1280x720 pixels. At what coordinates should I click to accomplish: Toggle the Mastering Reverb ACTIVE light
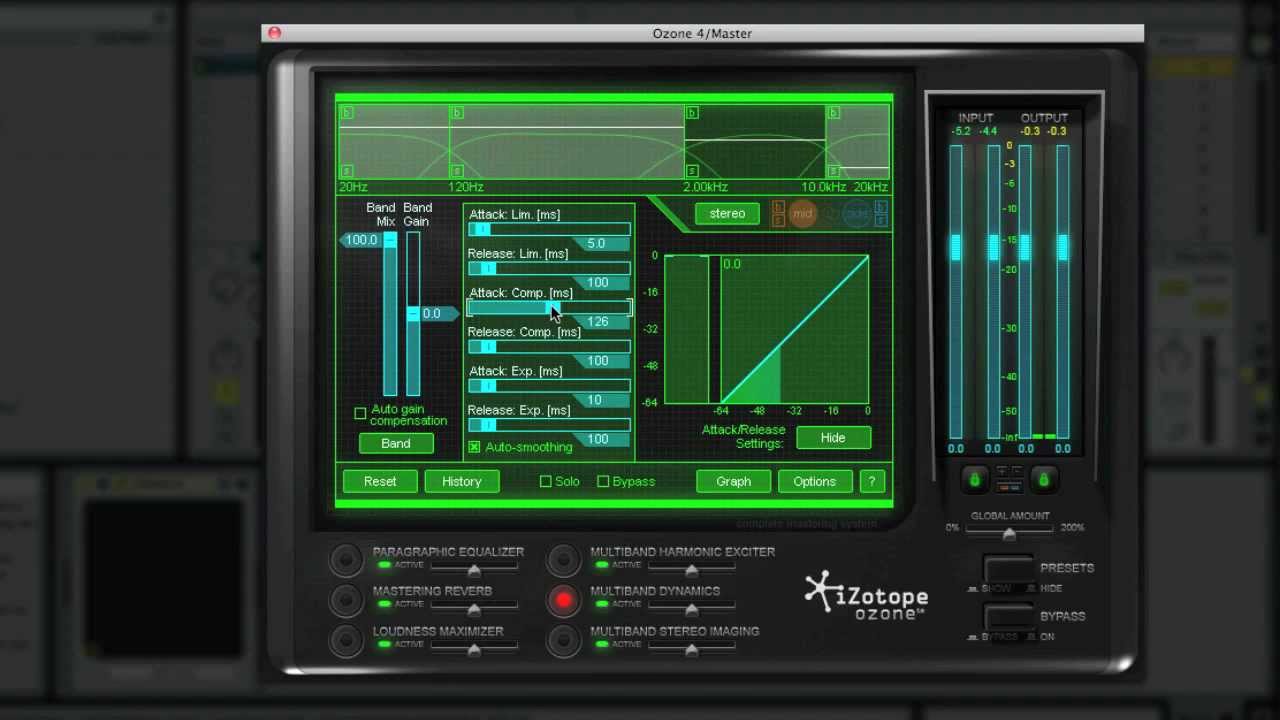[383, 604]
